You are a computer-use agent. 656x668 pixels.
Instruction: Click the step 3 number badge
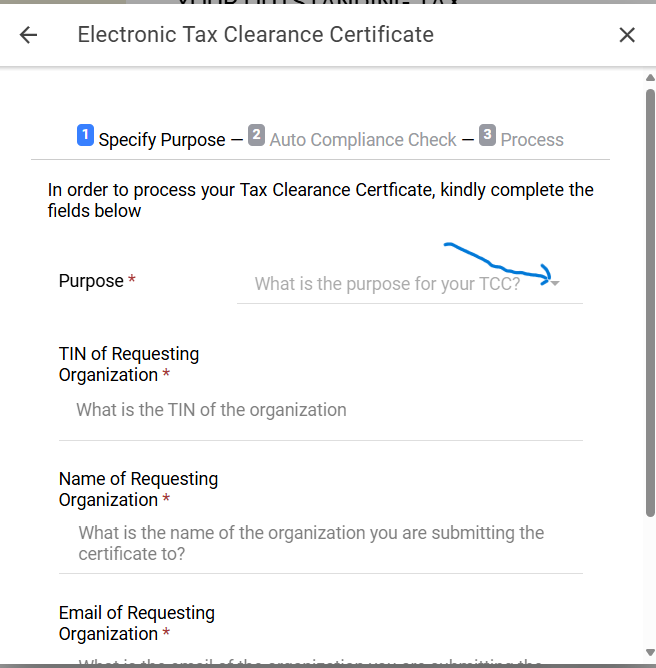tap(487, 135)
